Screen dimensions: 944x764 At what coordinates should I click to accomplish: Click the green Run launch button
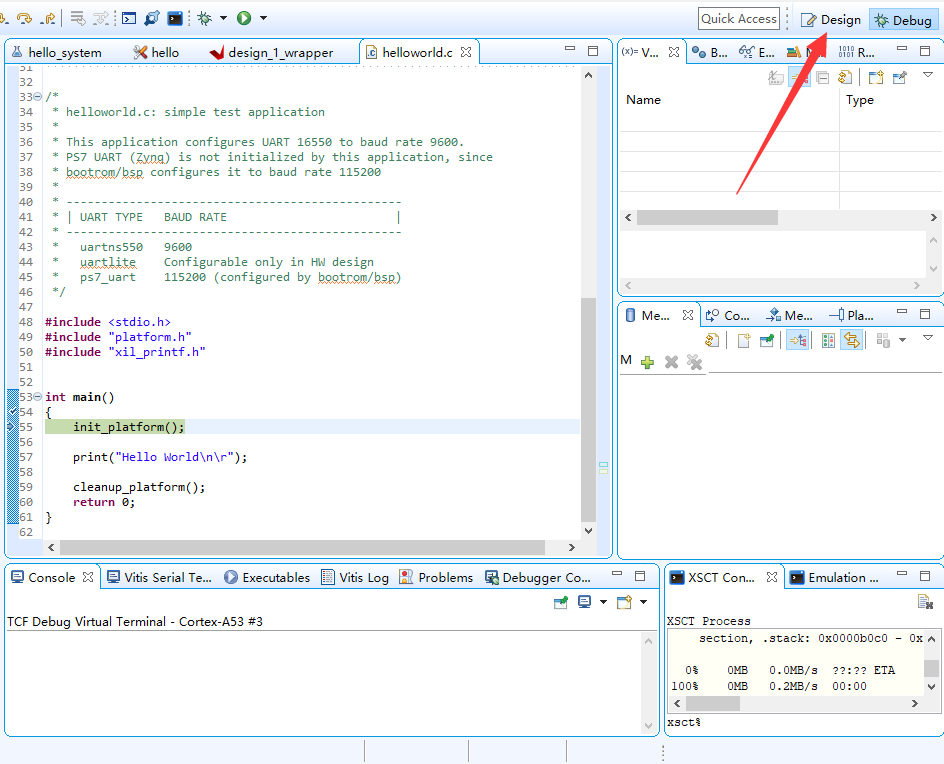click(244, 18)
